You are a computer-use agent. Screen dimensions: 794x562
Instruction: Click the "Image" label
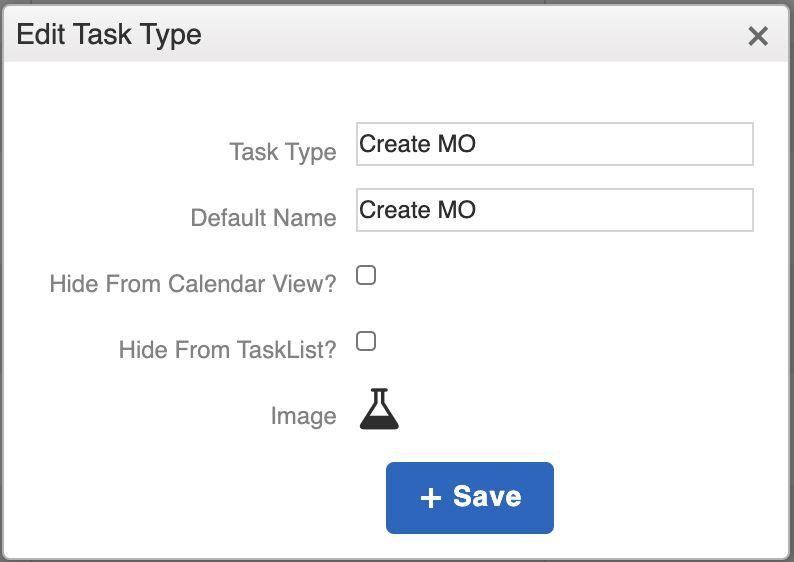point(303,416)
